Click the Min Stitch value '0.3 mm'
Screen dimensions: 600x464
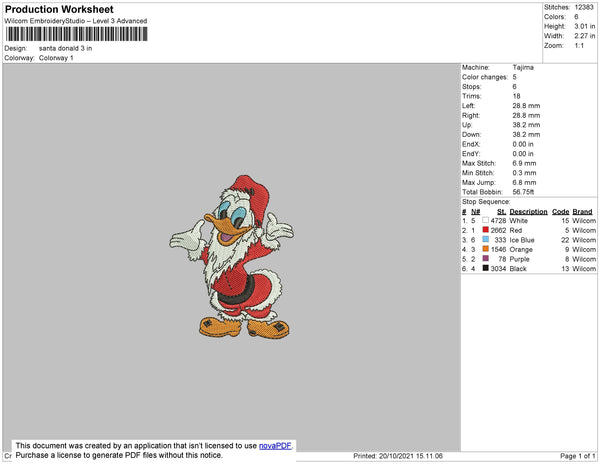(x=524, y=173)
